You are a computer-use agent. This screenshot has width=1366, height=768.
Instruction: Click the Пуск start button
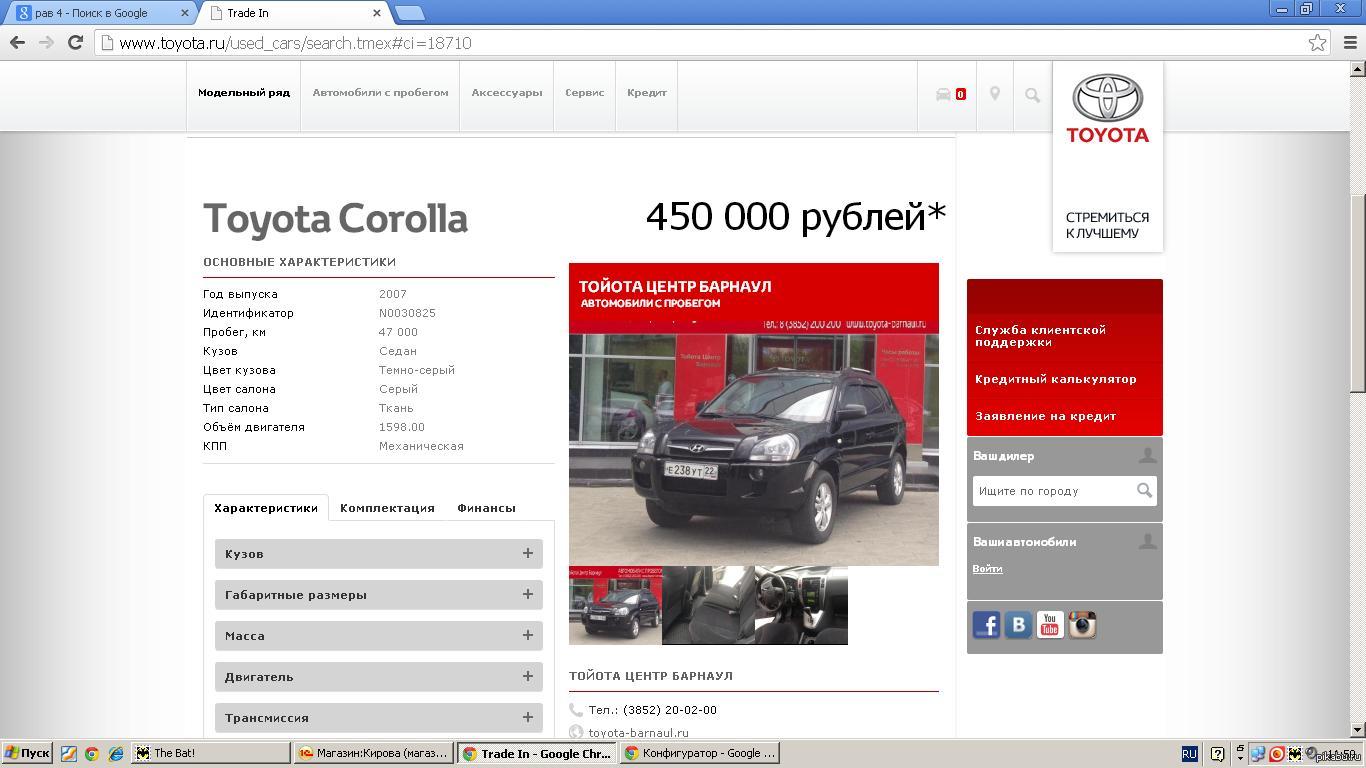(x=27, y=753)
